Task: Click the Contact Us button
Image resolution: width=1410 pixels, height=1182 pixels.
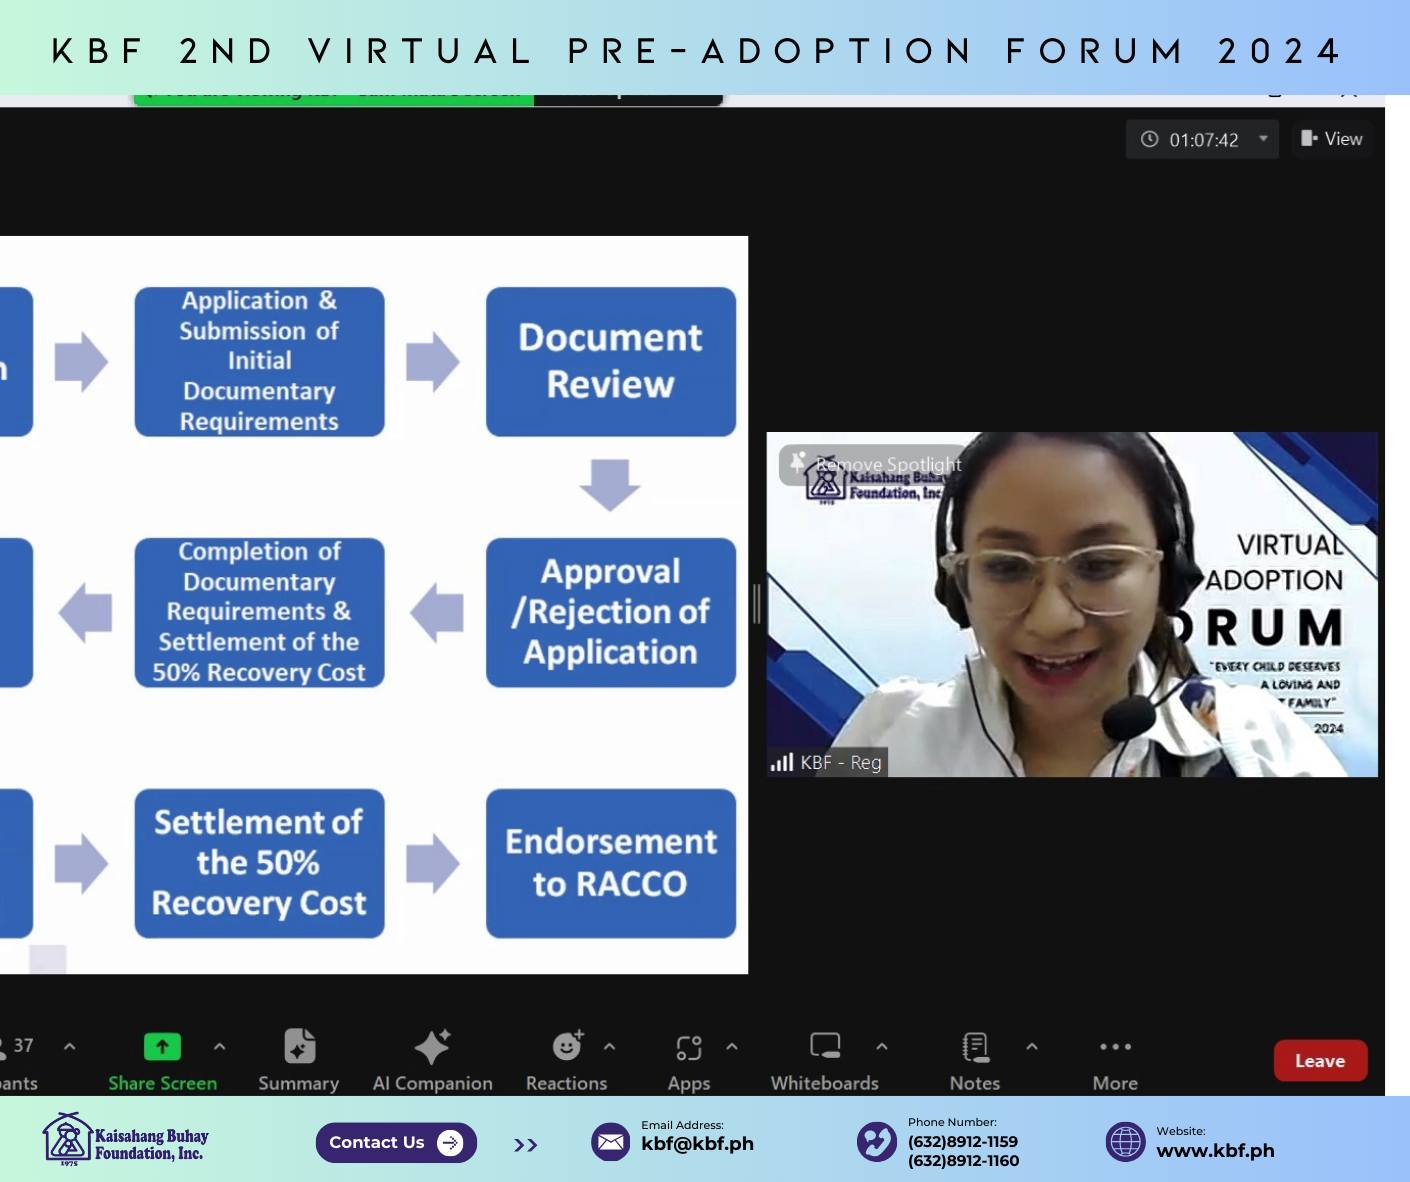Action: 396,1143
